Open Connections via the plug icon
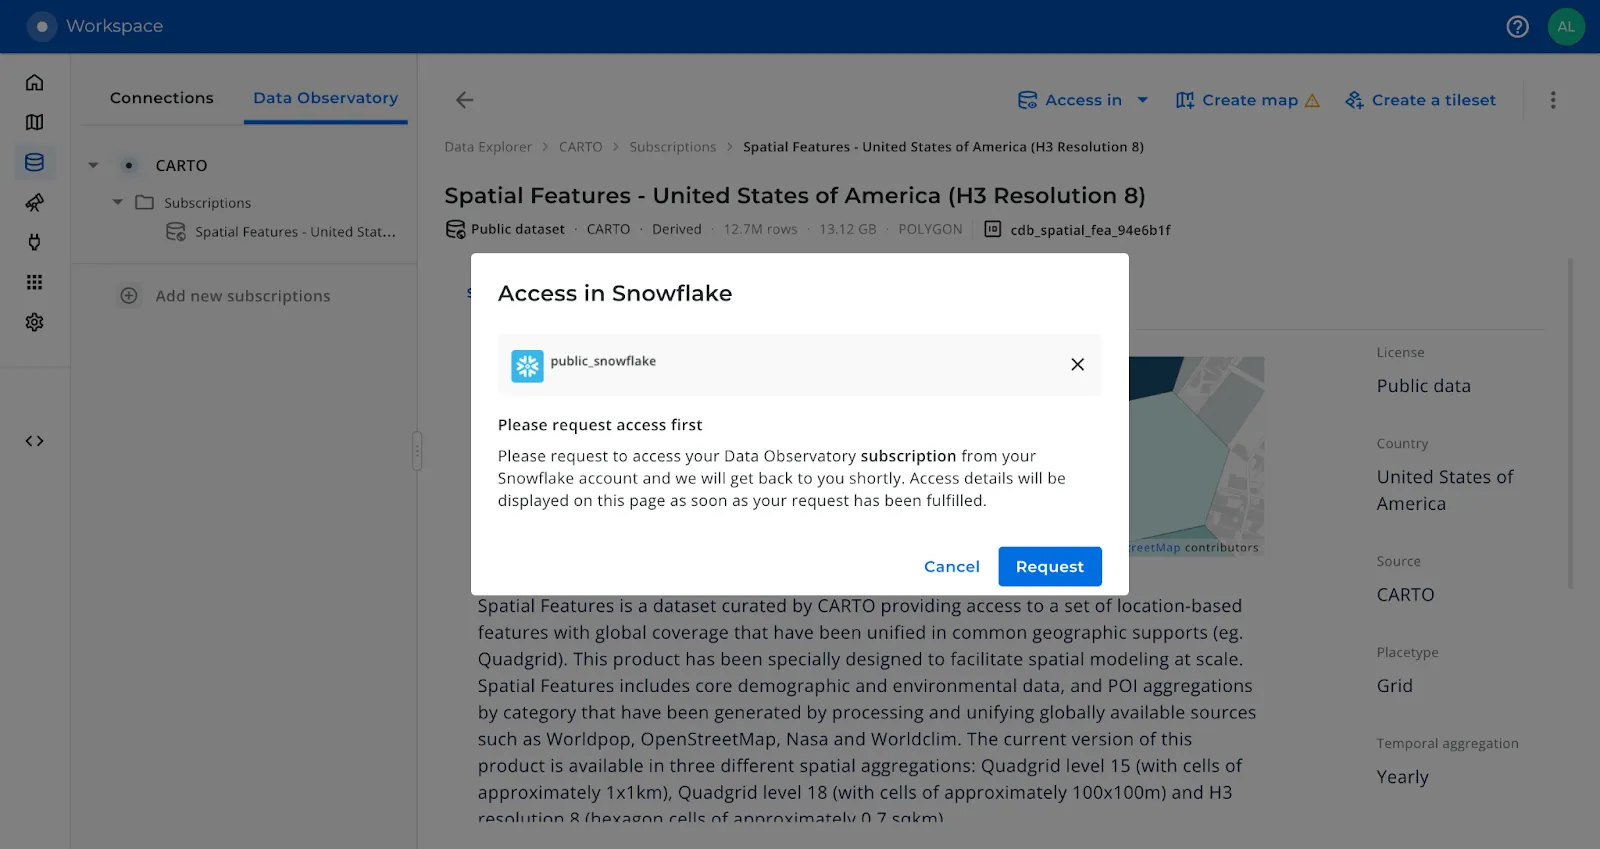 click(x=34, y=242)
